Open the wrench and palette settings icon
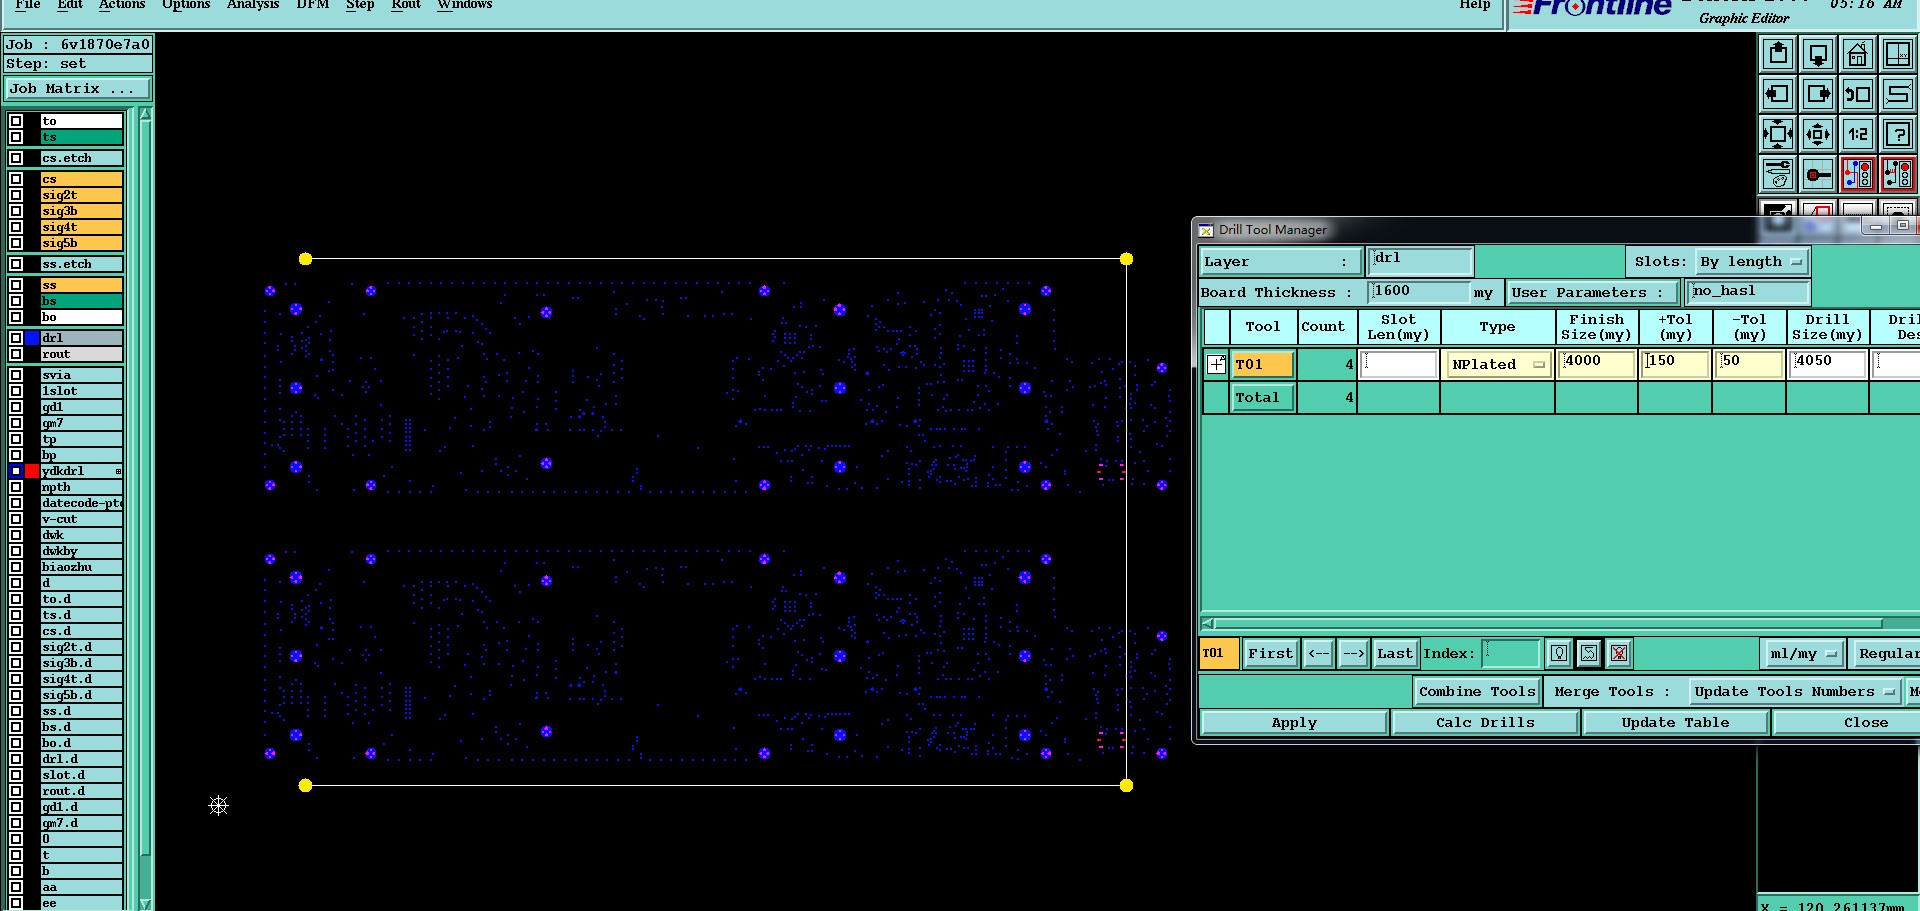Viewport: 1920px width, 911px height. pyautogui.click(x=1778, y=174)
